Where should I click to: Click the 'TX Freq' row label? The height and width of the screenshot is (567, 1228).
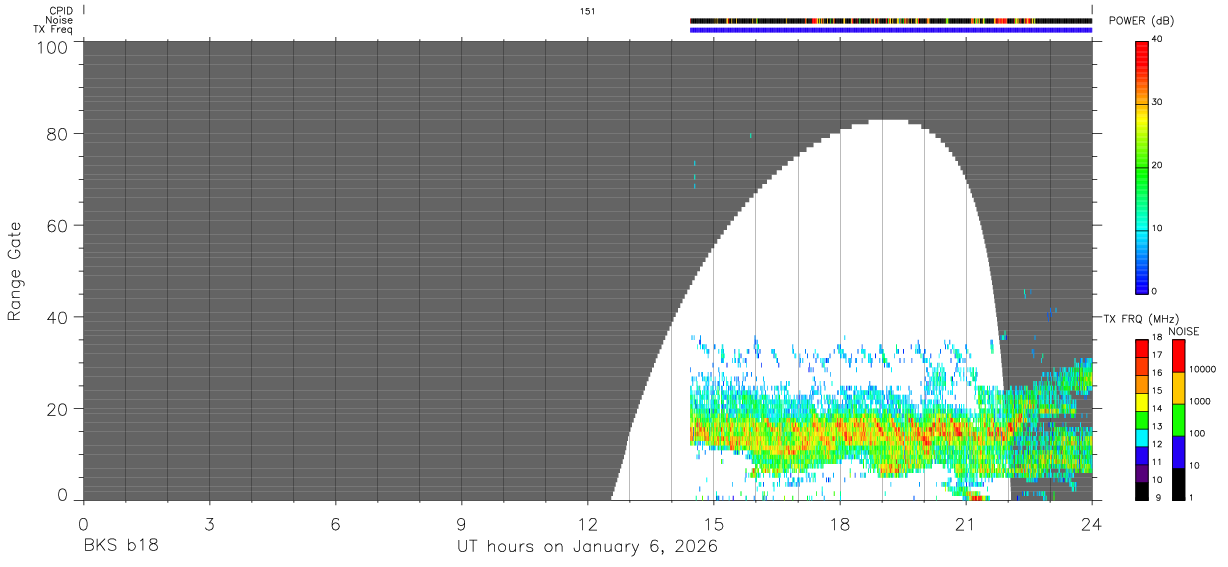pos(55,29)
